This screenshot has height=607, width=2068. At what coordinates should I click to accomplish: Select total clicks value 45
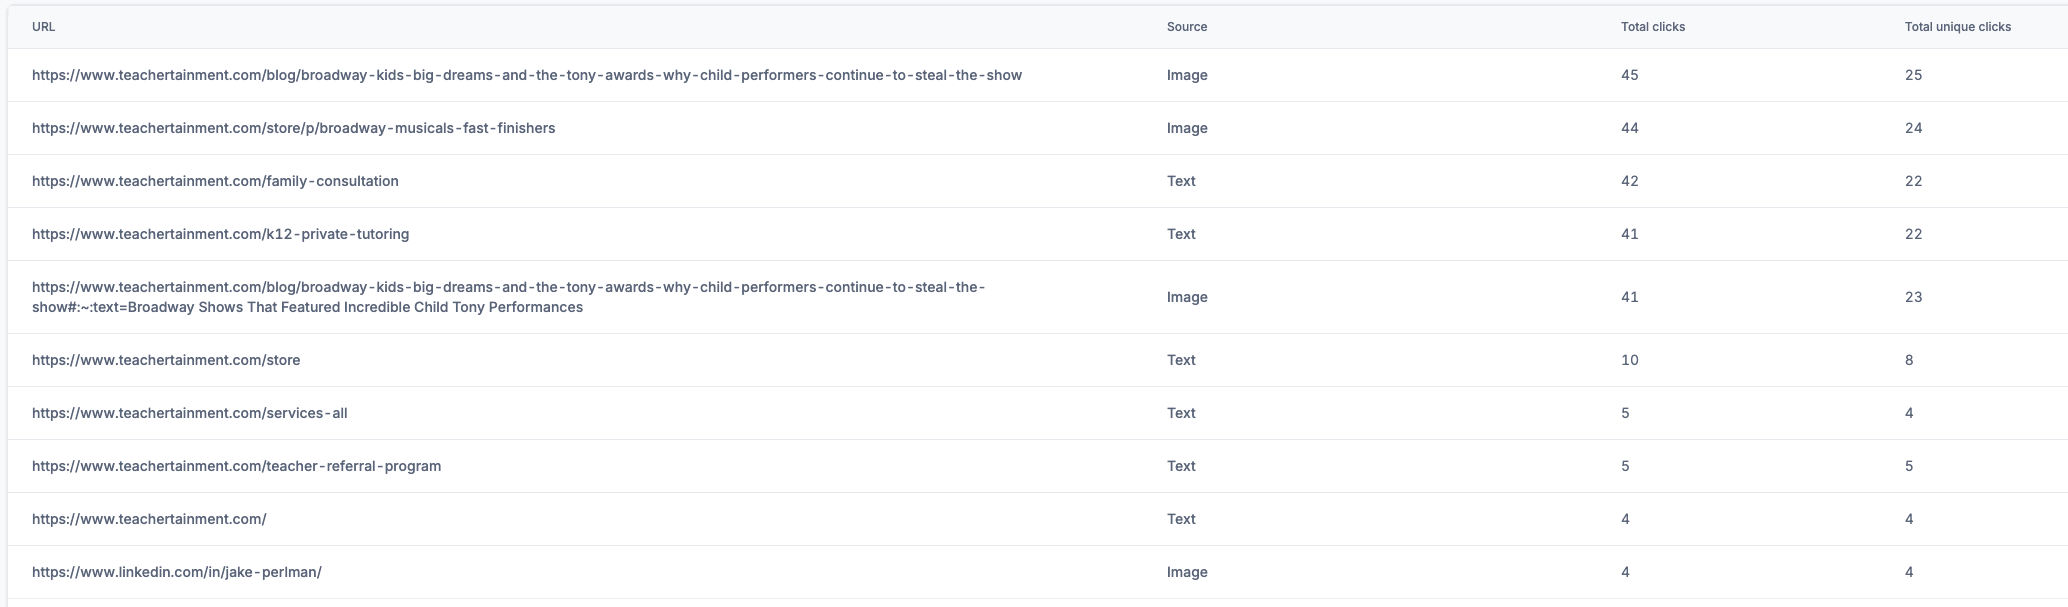click(1630, 75)
